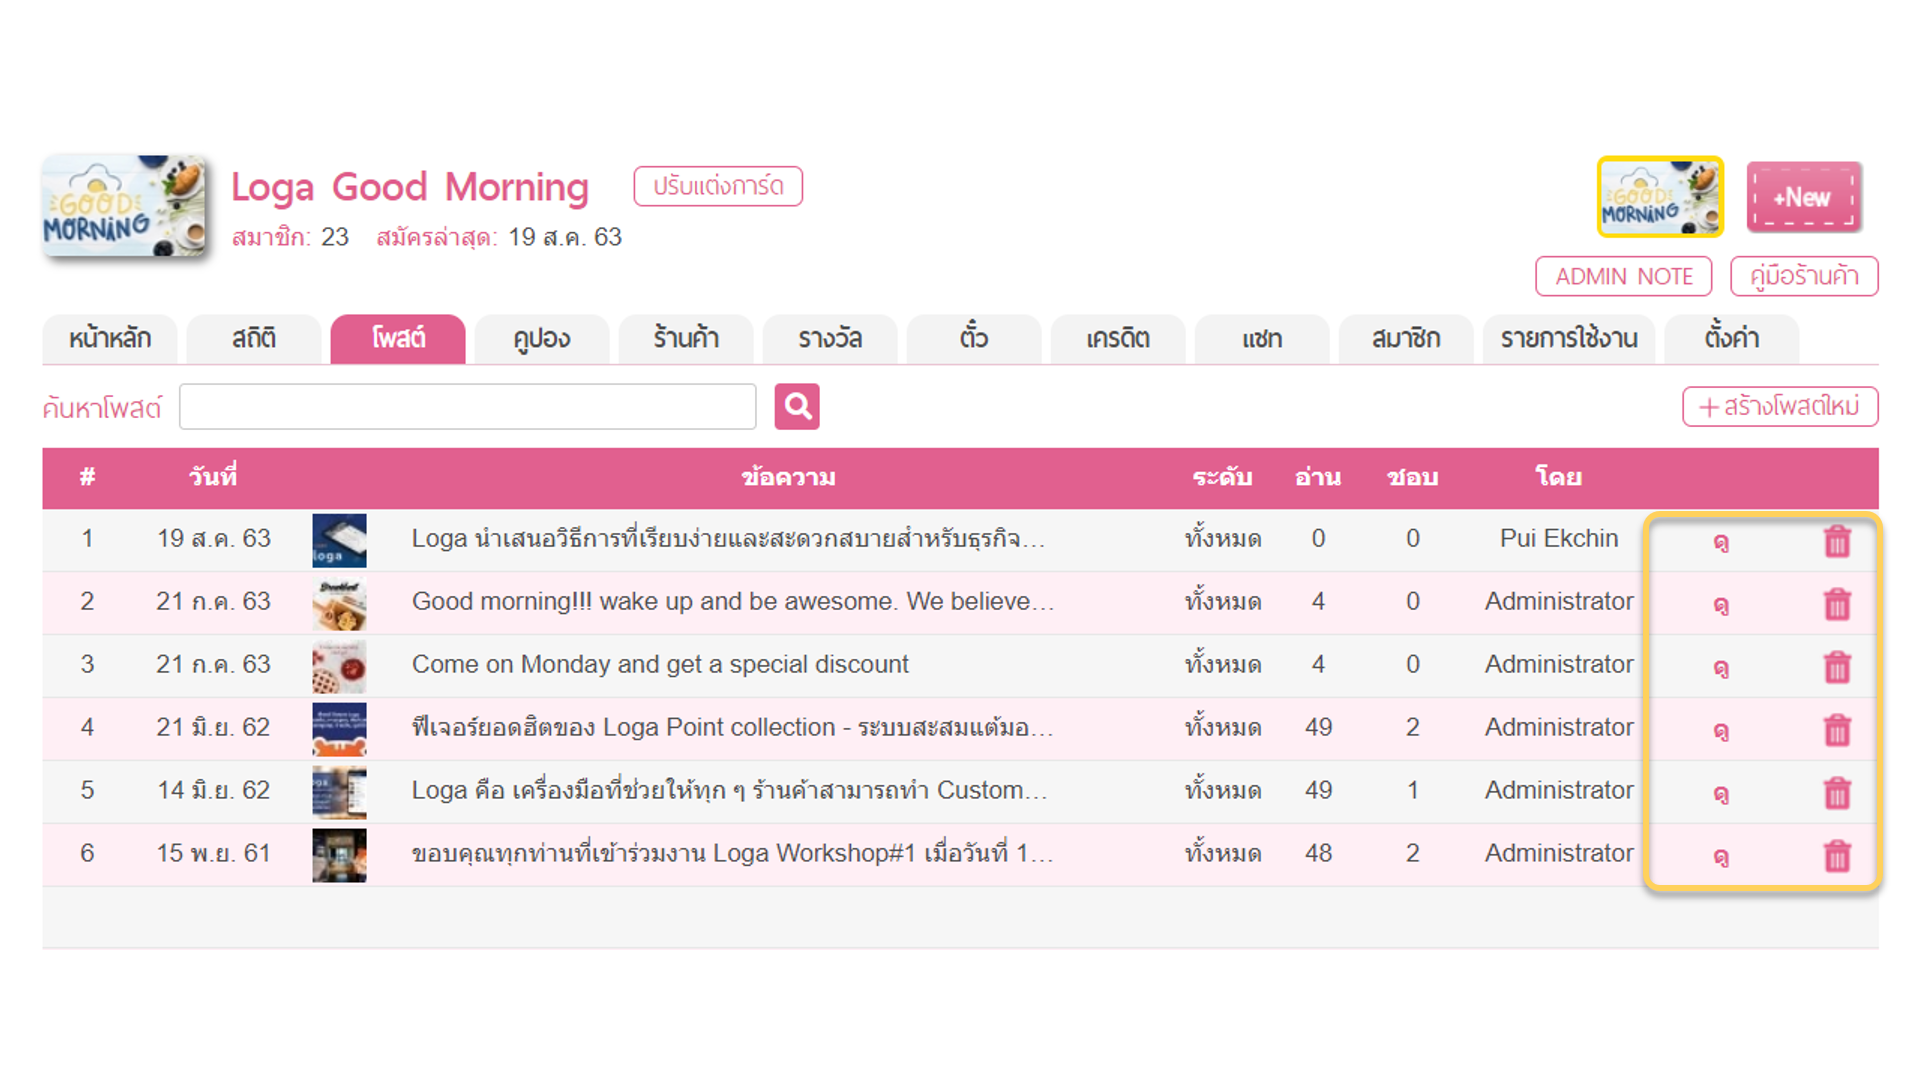Click สร้างโพสต์ใหม่ to create a post
Viewport: 1920px width, 1080px height.
1780,406
